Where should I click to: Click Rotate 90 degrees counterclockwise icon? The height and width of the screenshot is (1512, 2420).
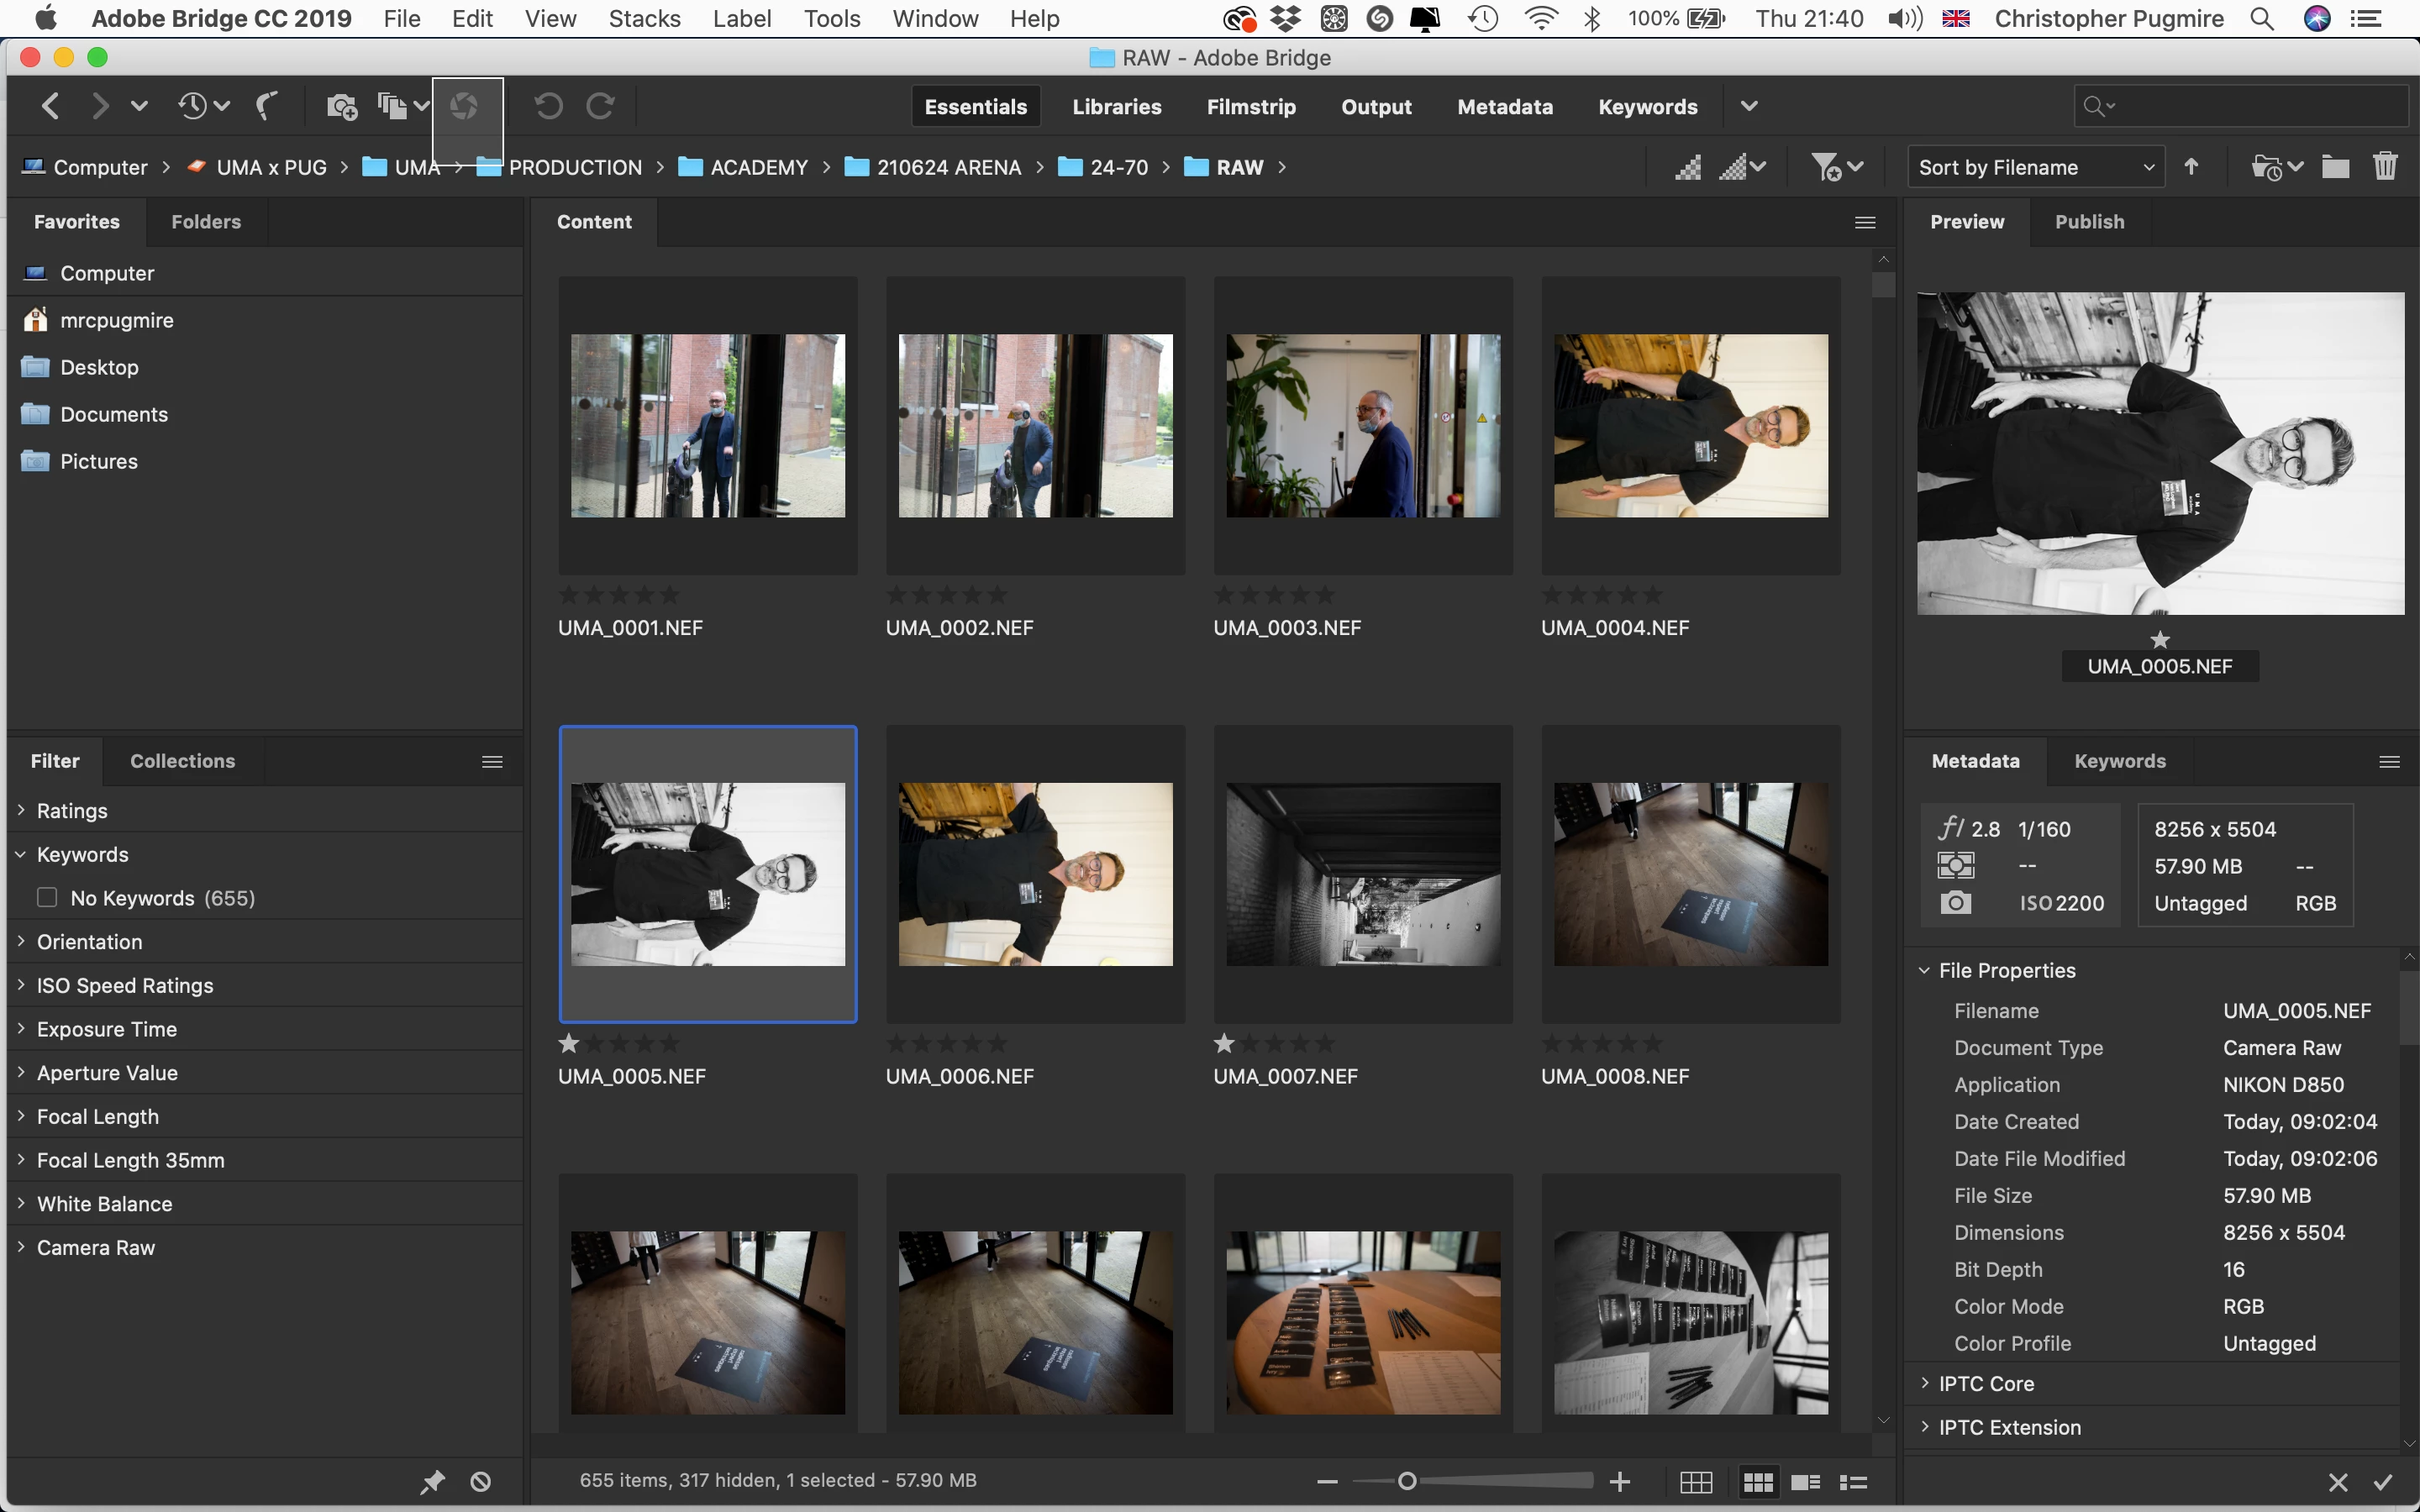click(x=548, y=106)
